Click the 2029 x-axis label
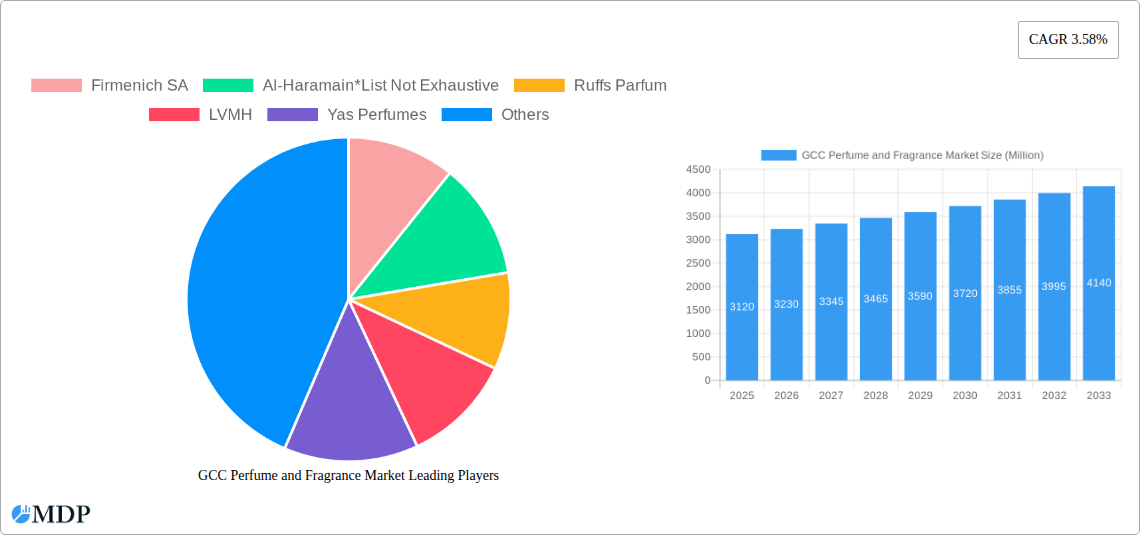1140x535 pixels. point(920,395)
